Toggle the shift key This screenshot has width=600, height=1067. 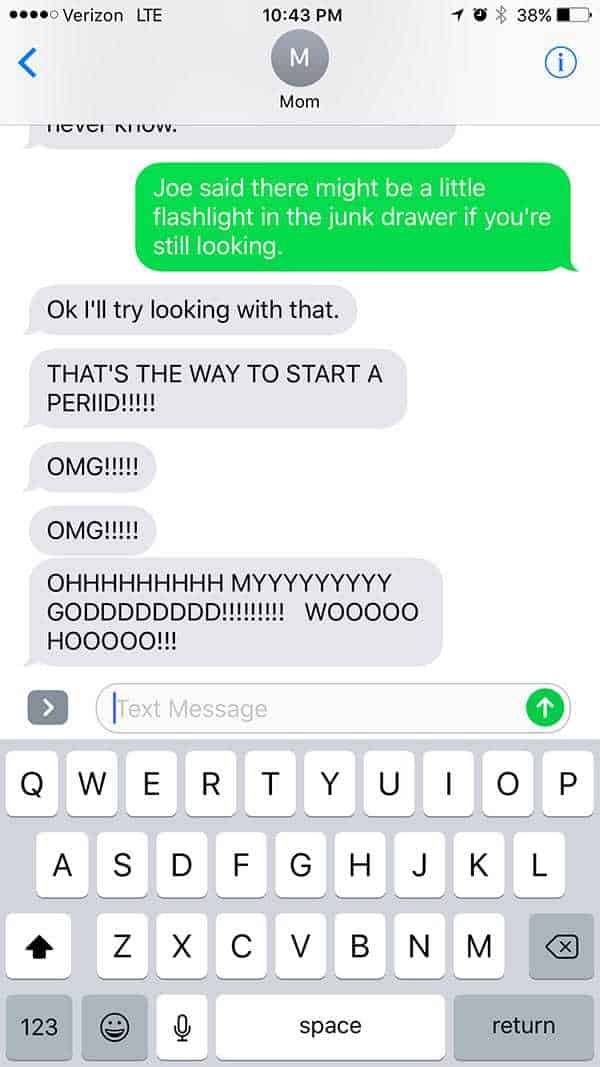pyautogui.click(x=38, y=946)
